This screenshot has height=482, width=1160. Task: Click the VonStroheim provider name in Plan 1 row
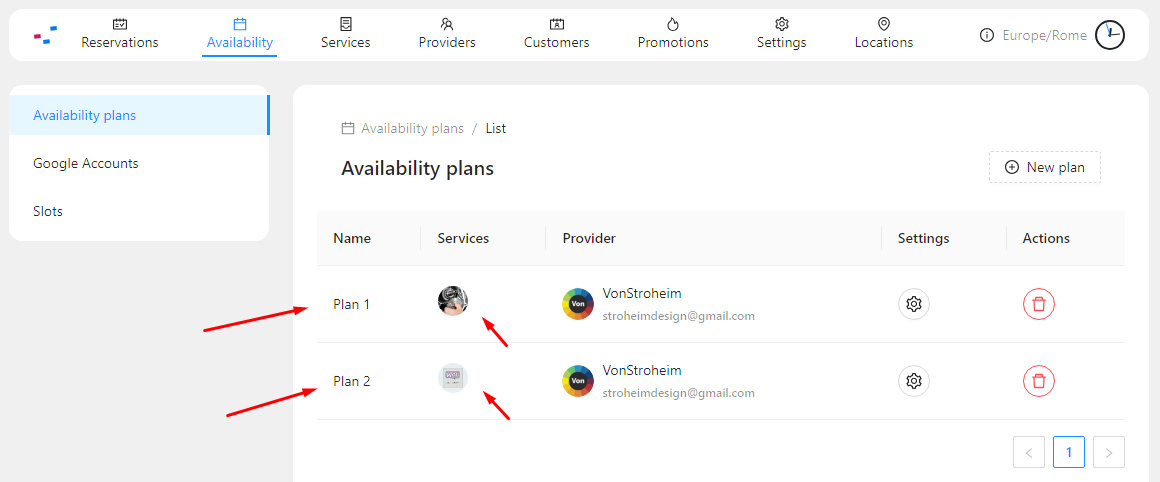pos(642,293)
